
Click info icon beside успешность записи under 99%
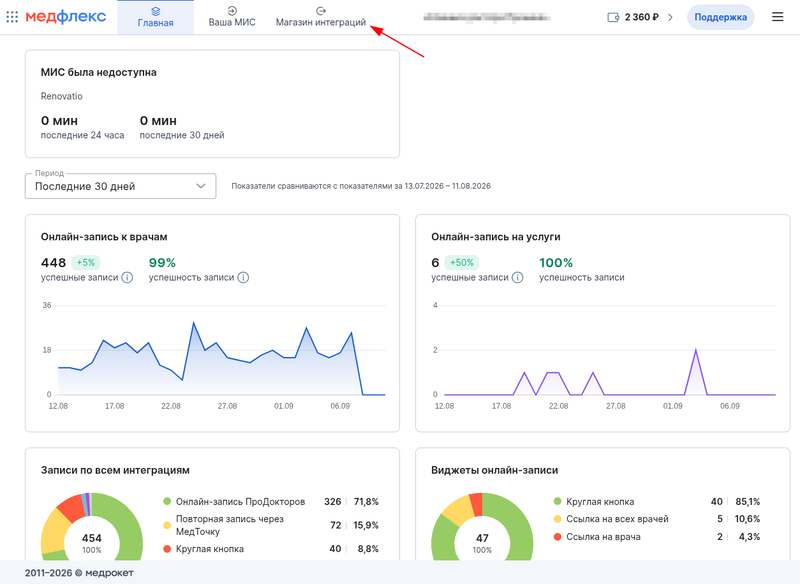[243, 277]
